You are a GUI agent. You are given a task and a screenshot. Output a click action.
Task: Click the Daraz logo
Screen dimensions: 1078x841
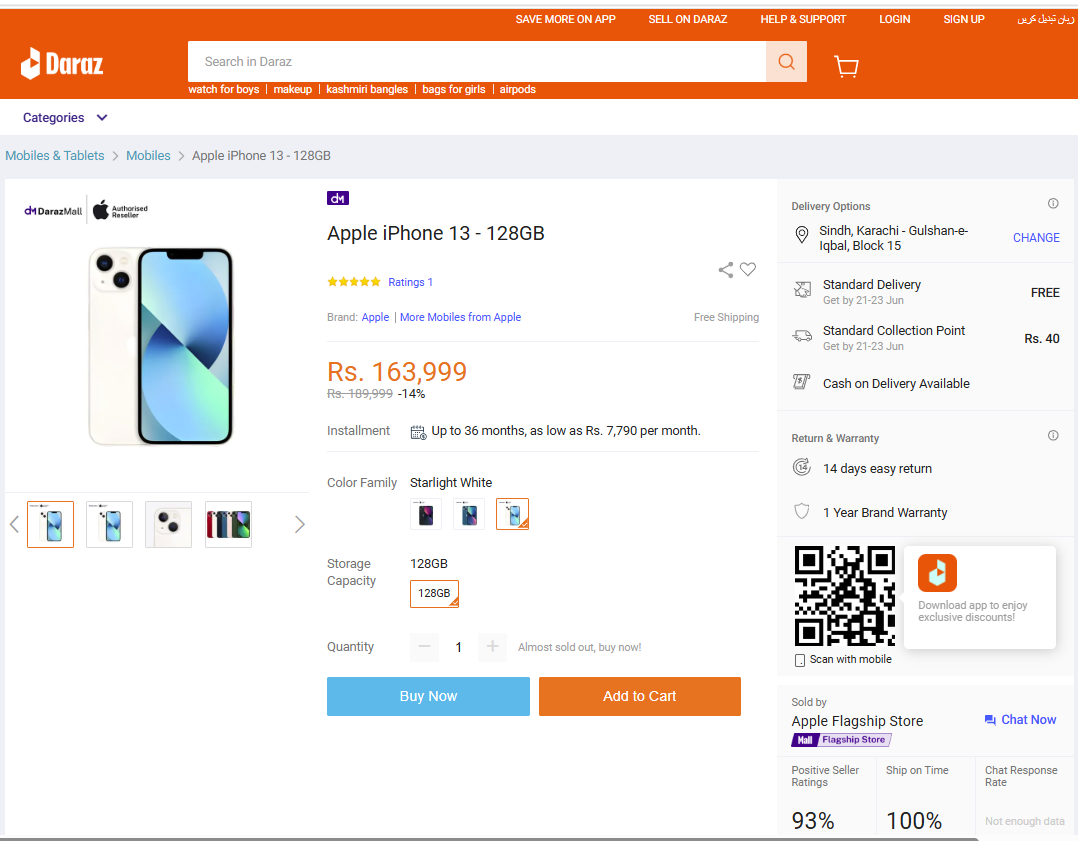[x=62, y=64]
